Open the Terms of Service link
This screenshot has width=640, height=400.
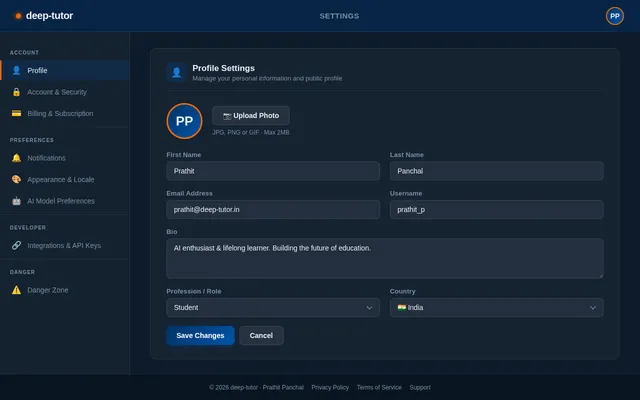tap(379, 387)
